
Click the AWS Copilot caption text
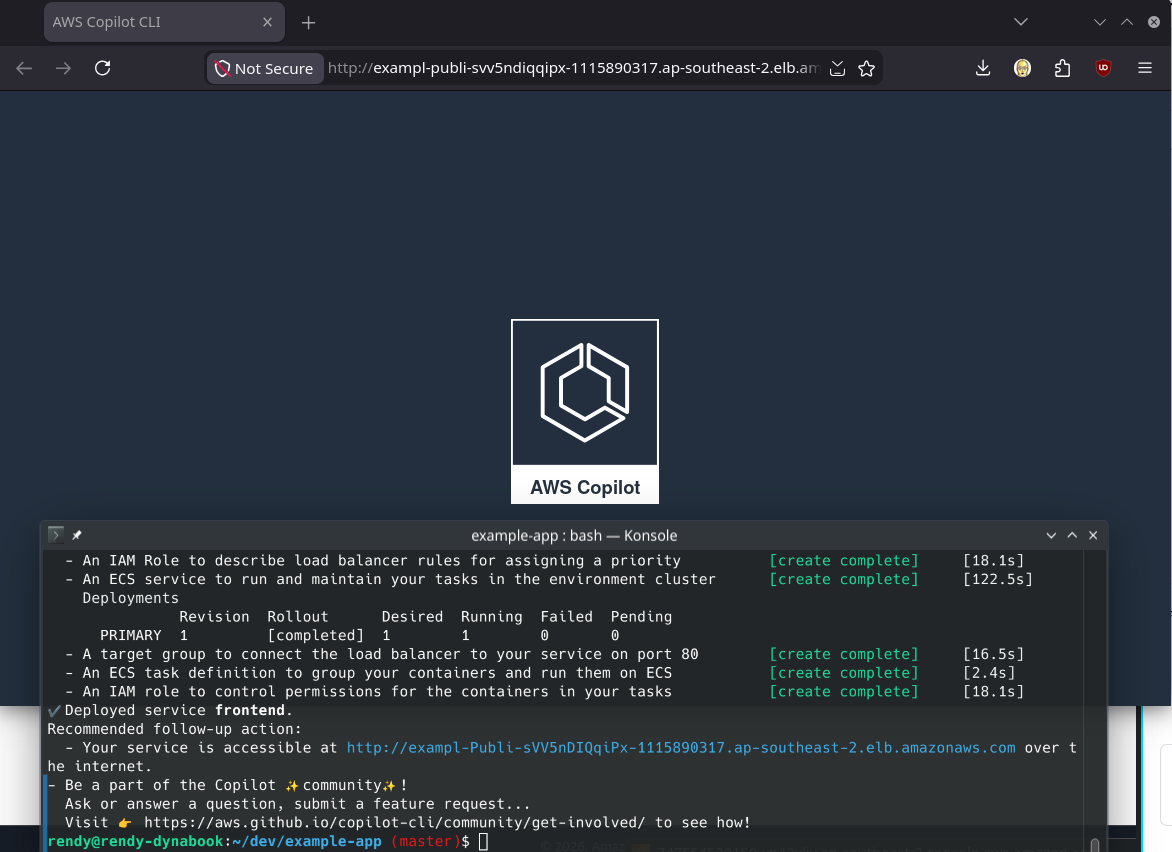[585, 487]
